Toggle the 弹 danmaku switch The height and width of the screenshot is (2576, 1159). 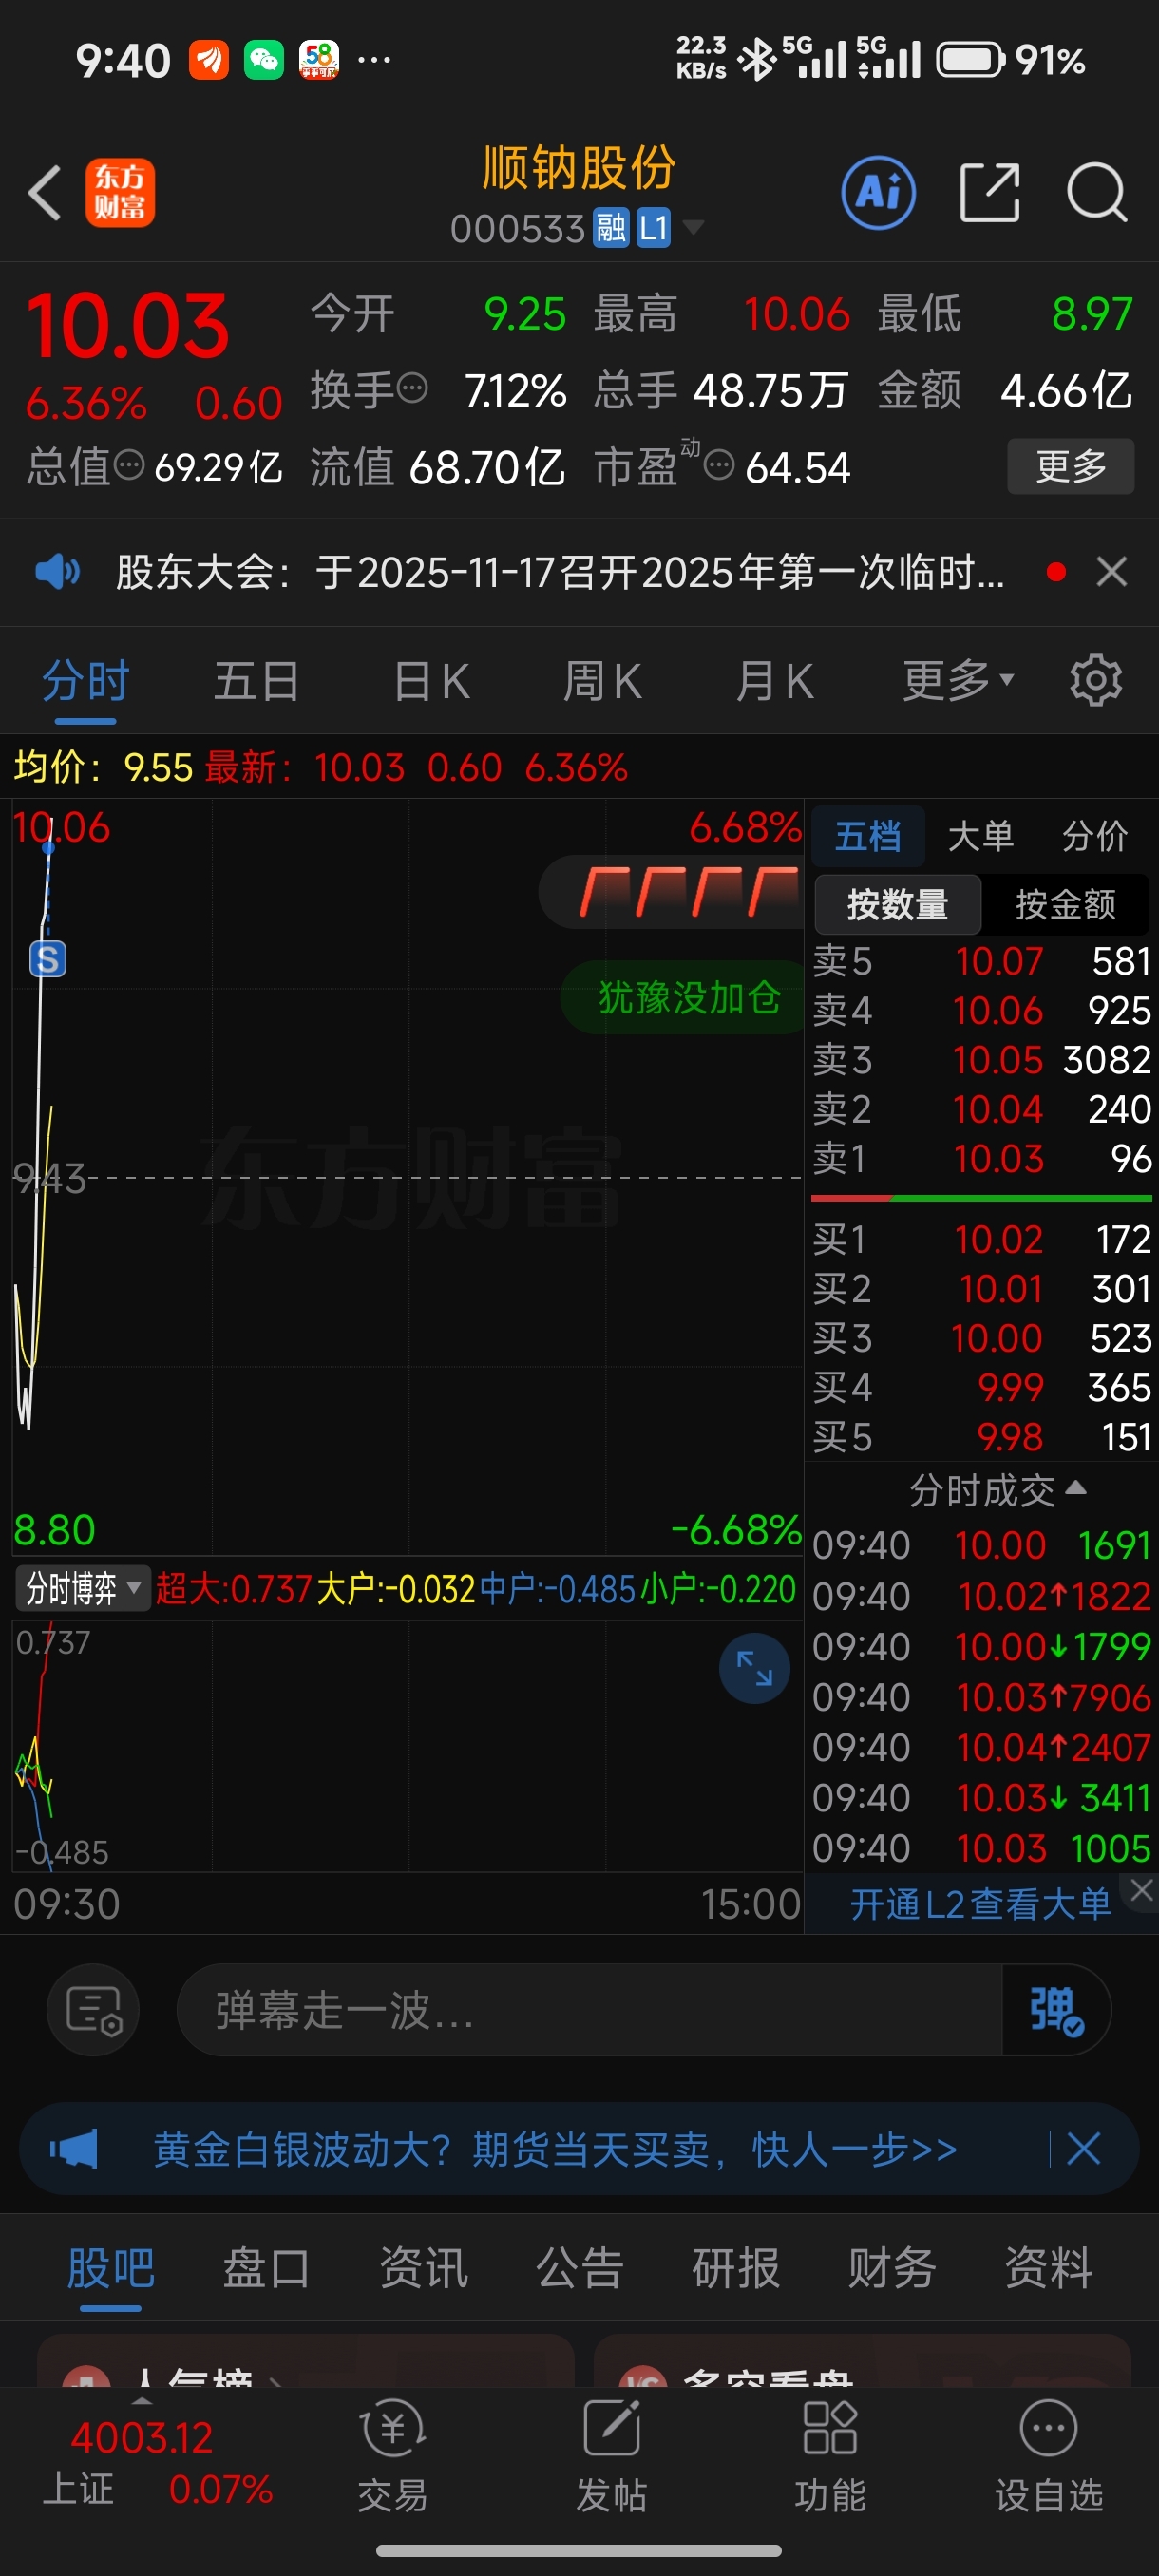click(1056, 2010)
